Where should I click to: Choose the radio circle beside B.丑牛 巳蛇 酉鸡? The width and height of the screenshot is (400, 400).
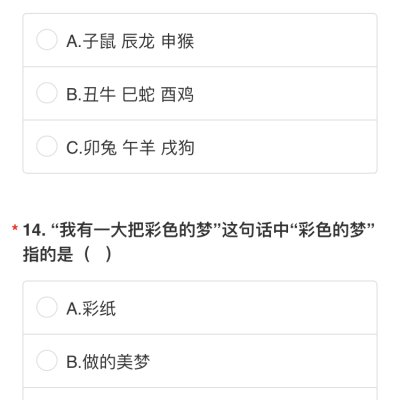tap(47, 93)
